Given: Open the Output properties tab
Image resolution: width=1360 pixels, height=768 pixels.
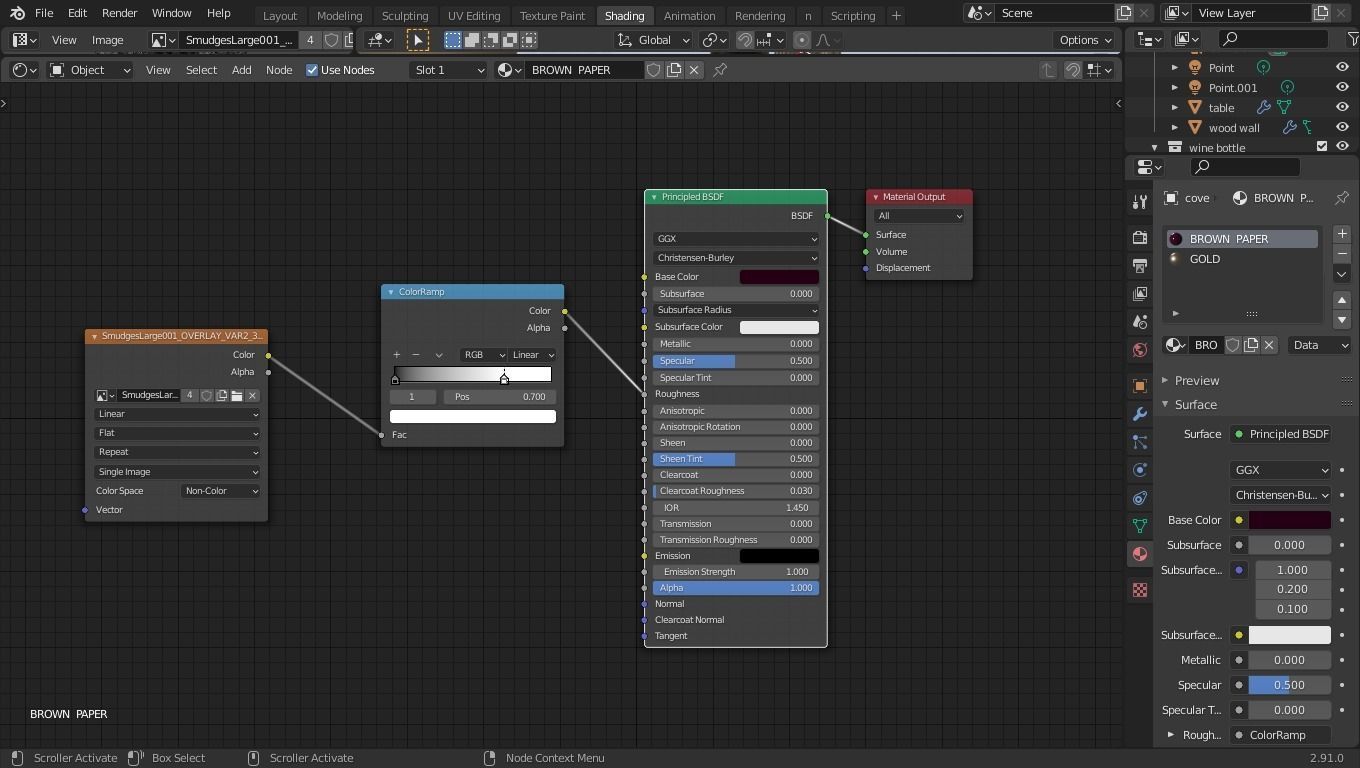Looking at the screenshot, I should pos(1139,265).
